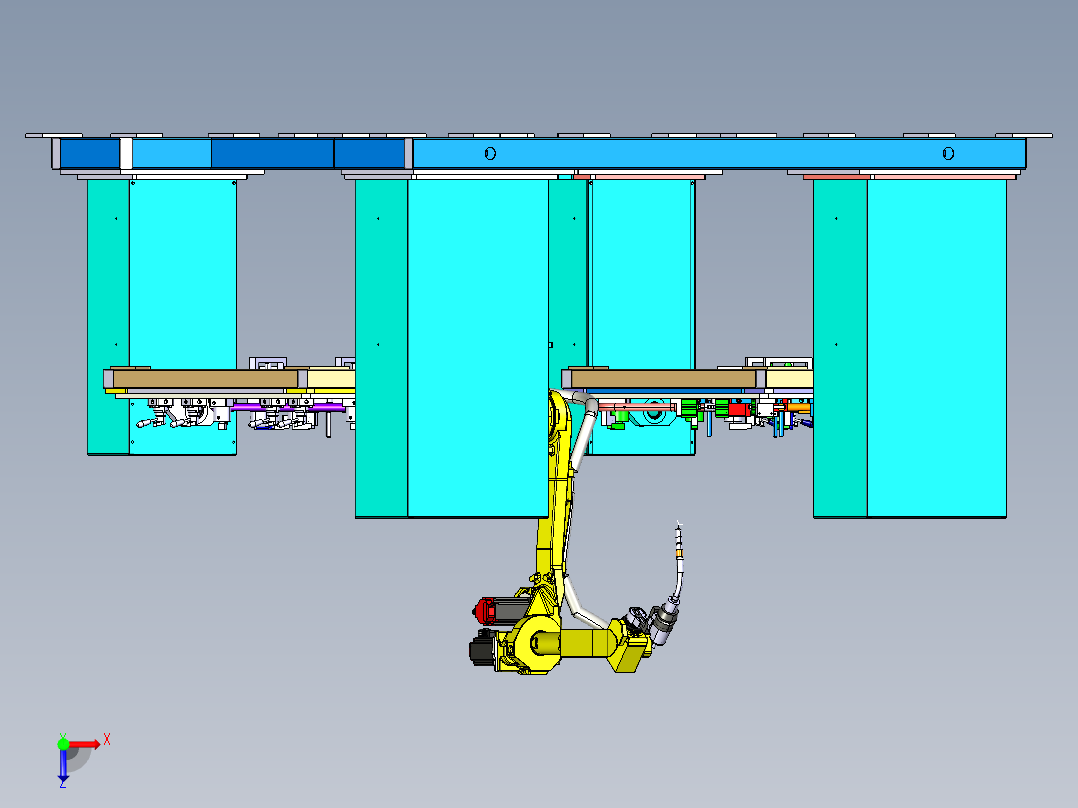This screenshot has height=808, width=1078.
Task: Pick the purple rod under the left fixture
Action: (289, 407)
